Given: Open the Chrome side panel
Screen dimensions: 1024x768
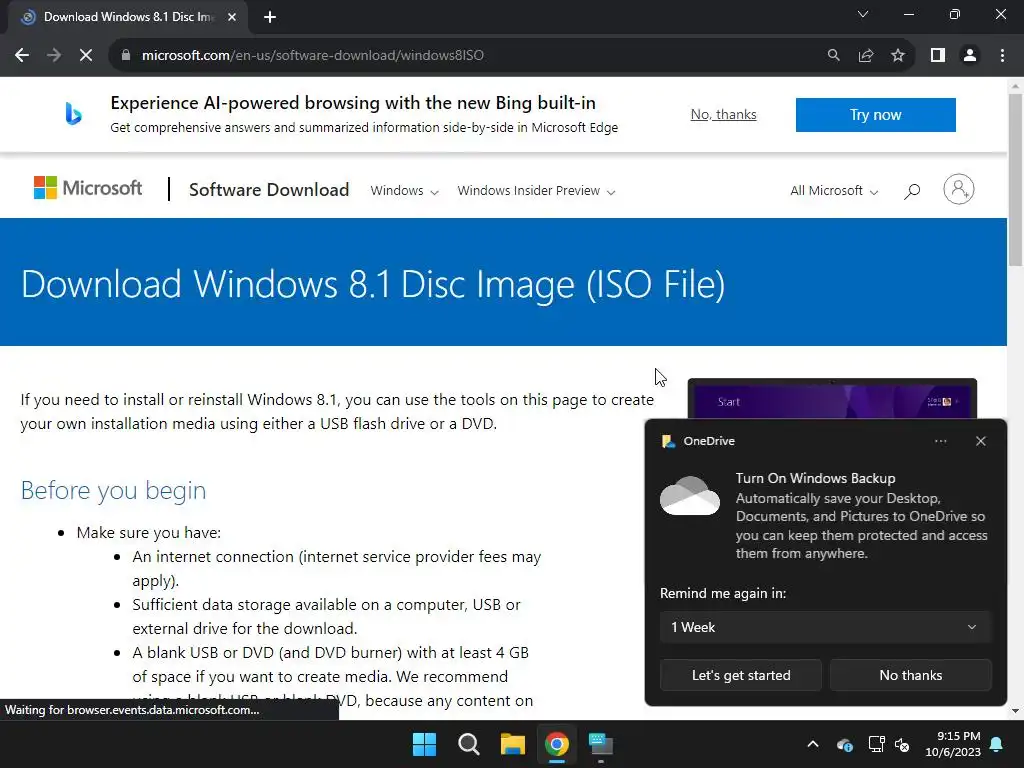Looking at the screenshot, I should point(938,56).
